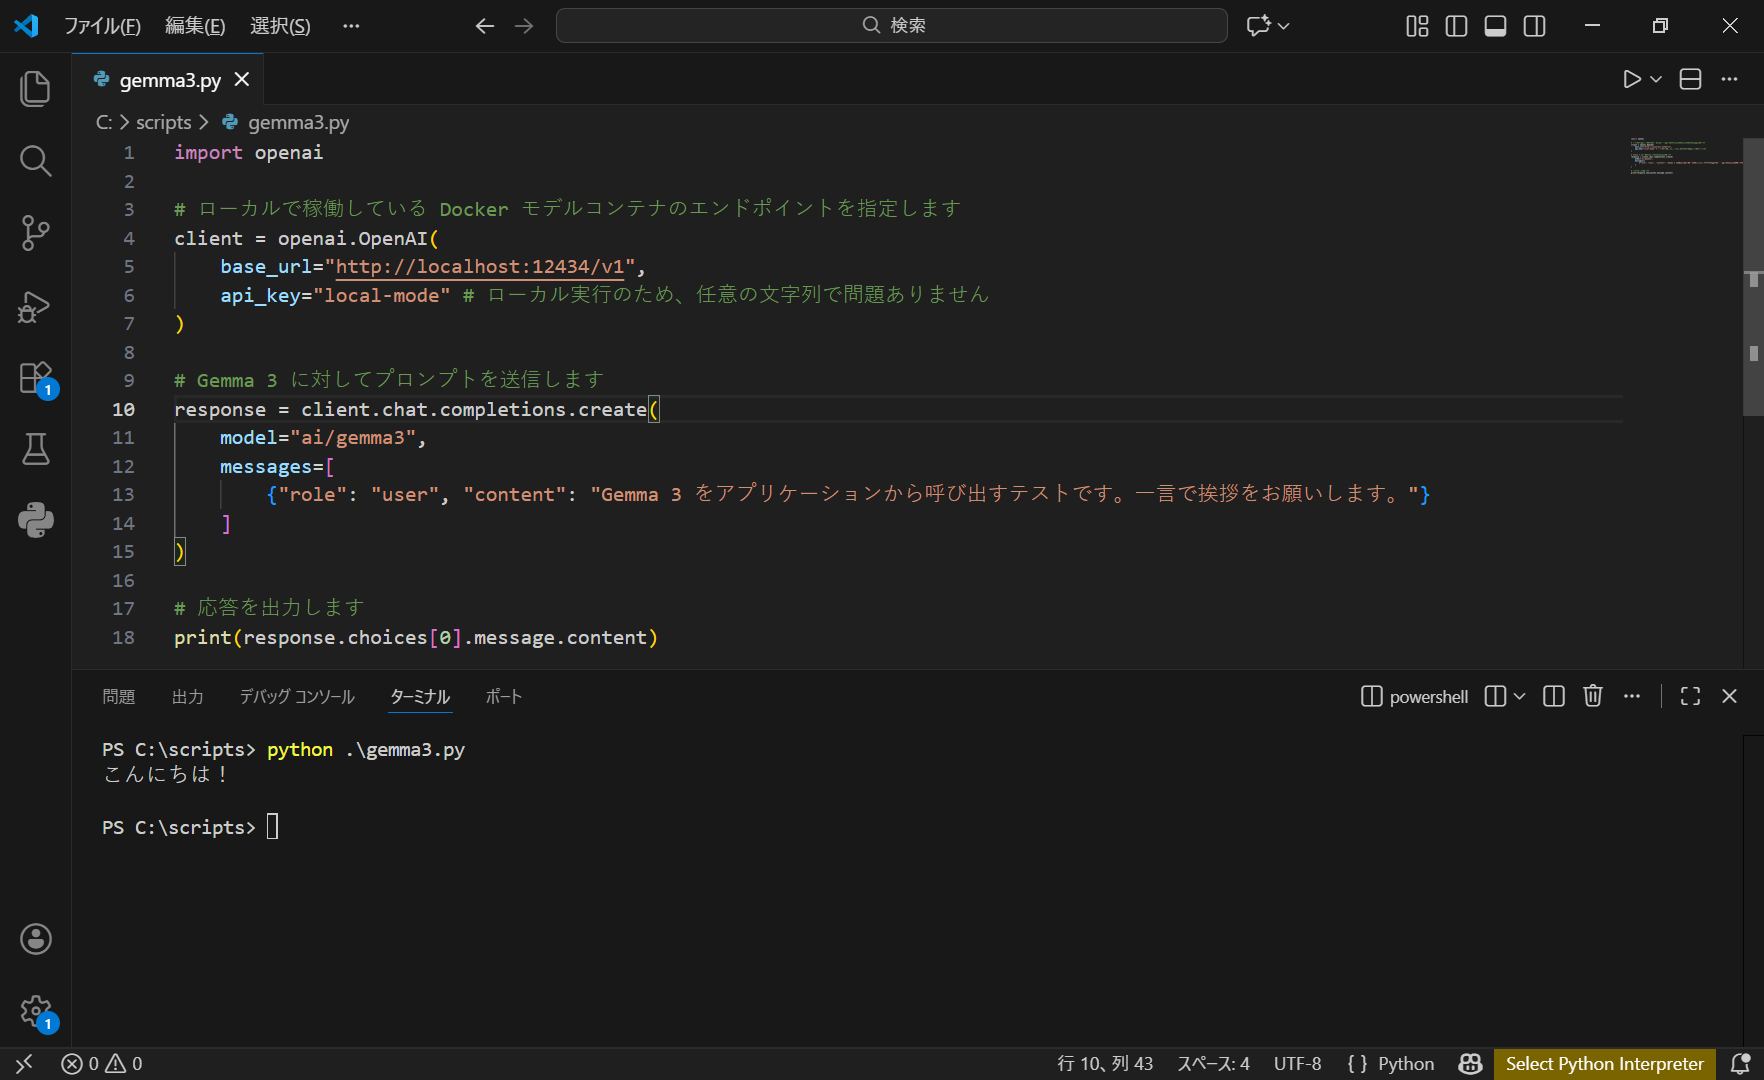This screenshot has height=1080, width=1764.
Task: Open the Explorer view in activity bar
Action: click(x=35, y=88)
